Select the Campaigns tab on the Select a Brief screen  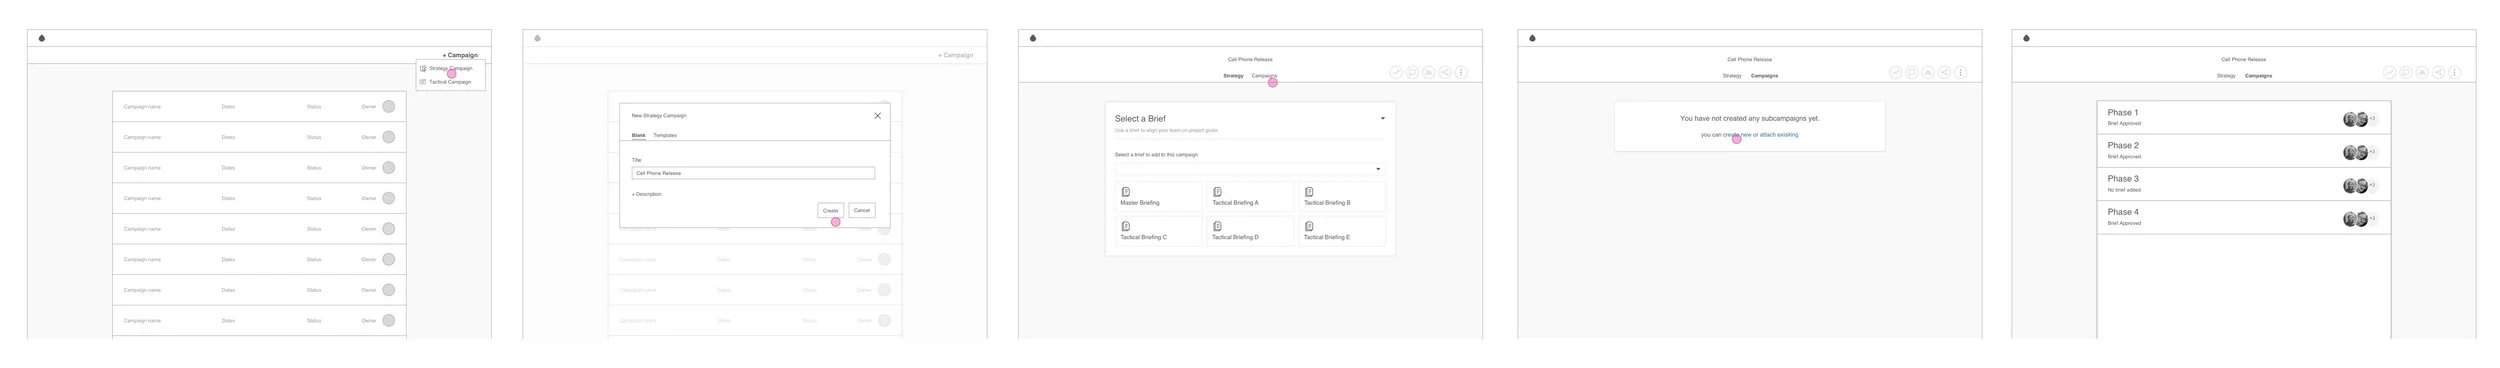tap(1264, 76)
